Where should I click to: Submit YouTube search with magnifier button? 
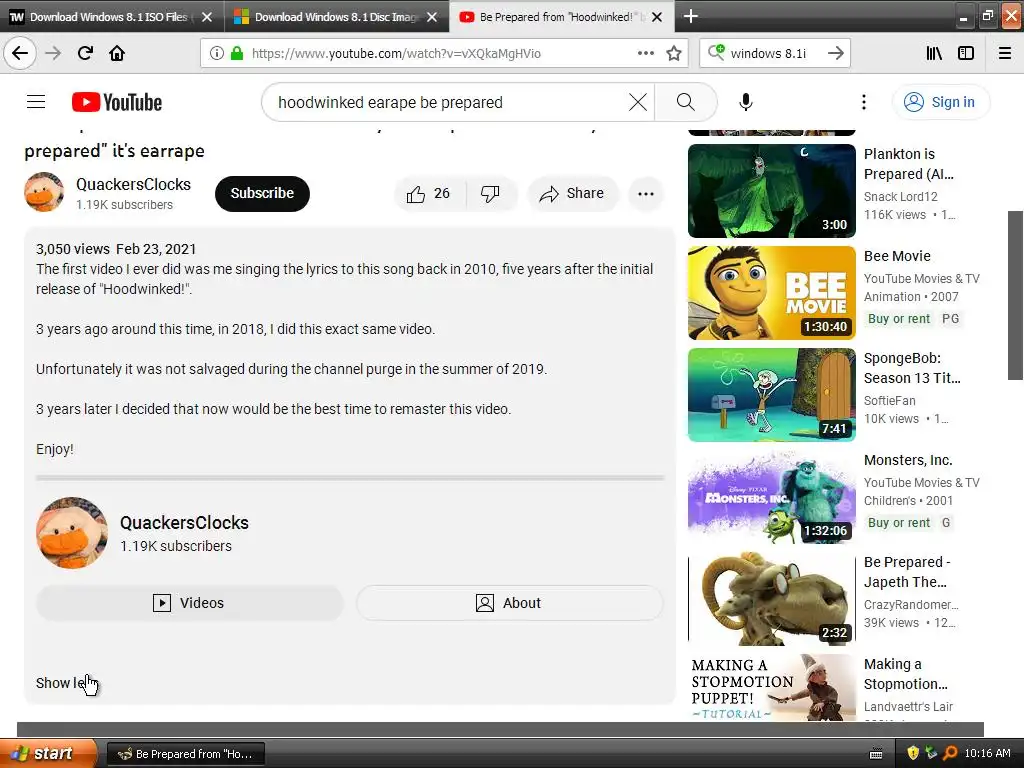(686, 102)
